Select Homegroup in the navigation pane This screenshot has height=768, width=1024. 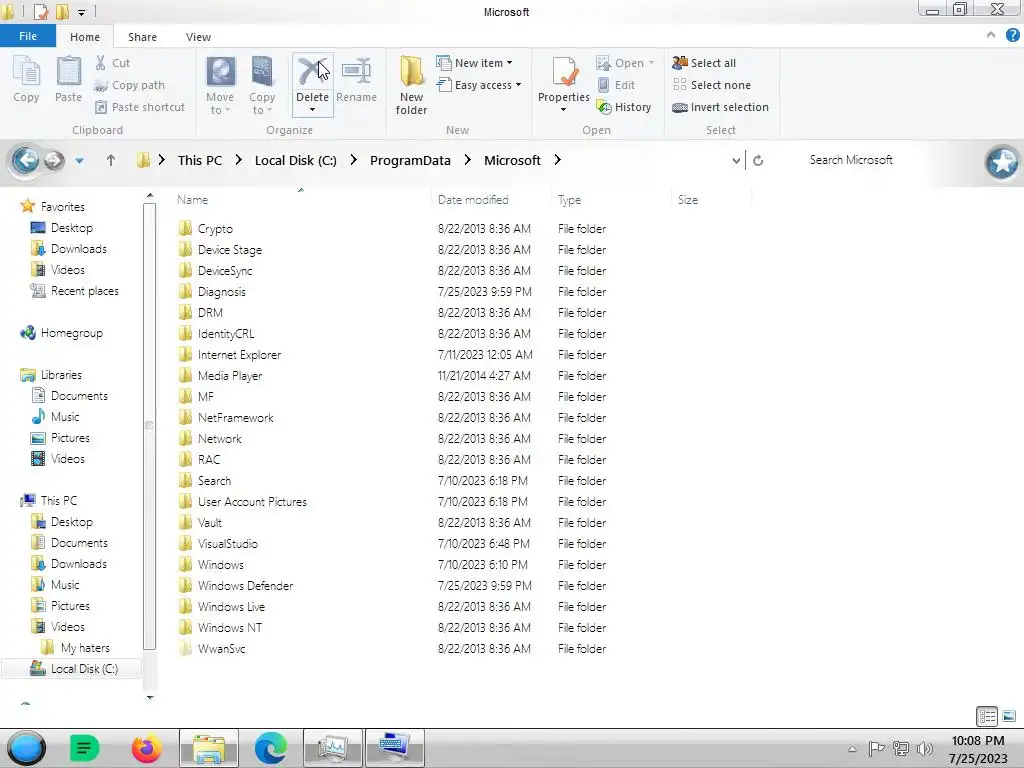pos(61,333)
